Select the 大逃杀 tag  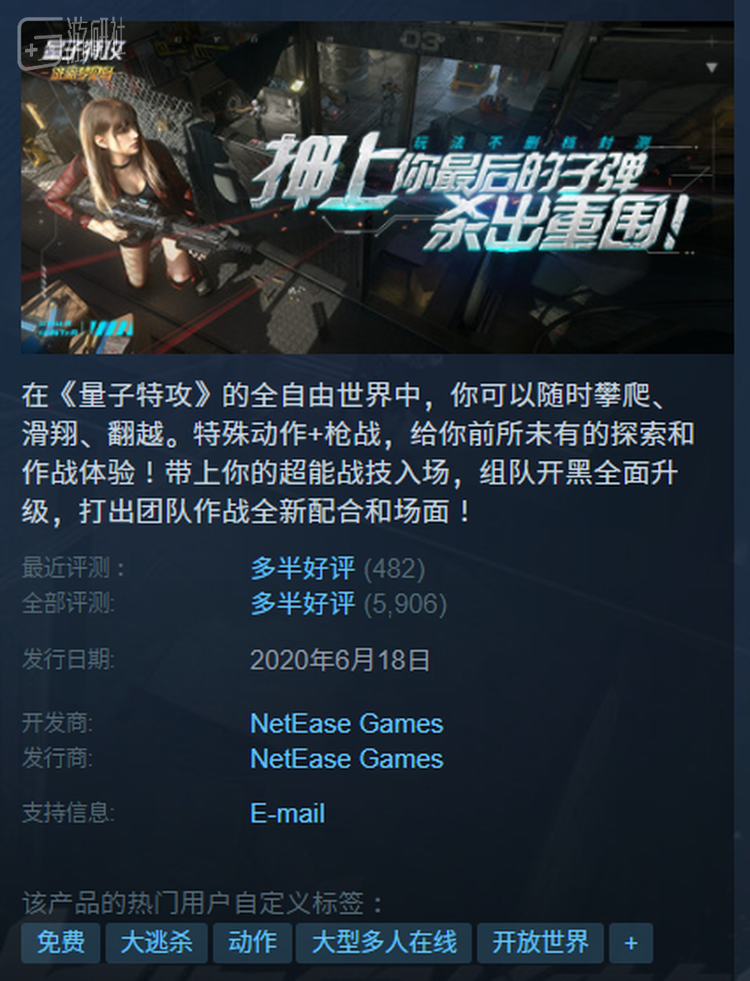click(x=156, y=942)
